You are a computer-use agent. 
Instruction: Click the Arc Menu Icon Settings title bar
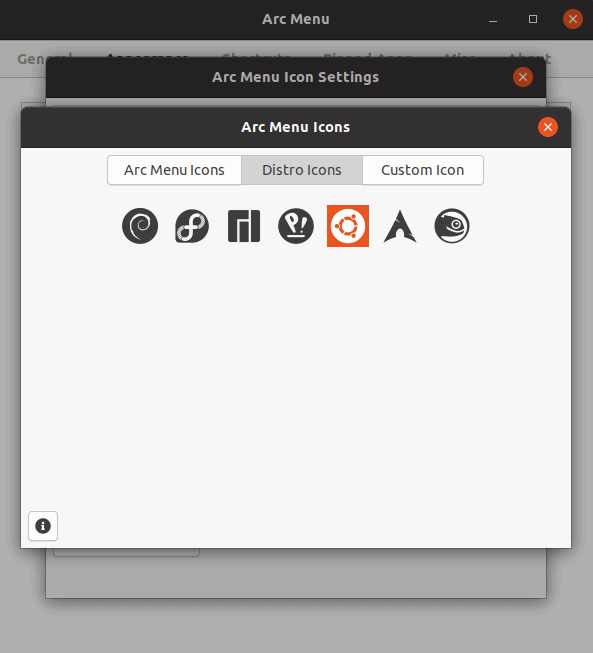point(296,77)
